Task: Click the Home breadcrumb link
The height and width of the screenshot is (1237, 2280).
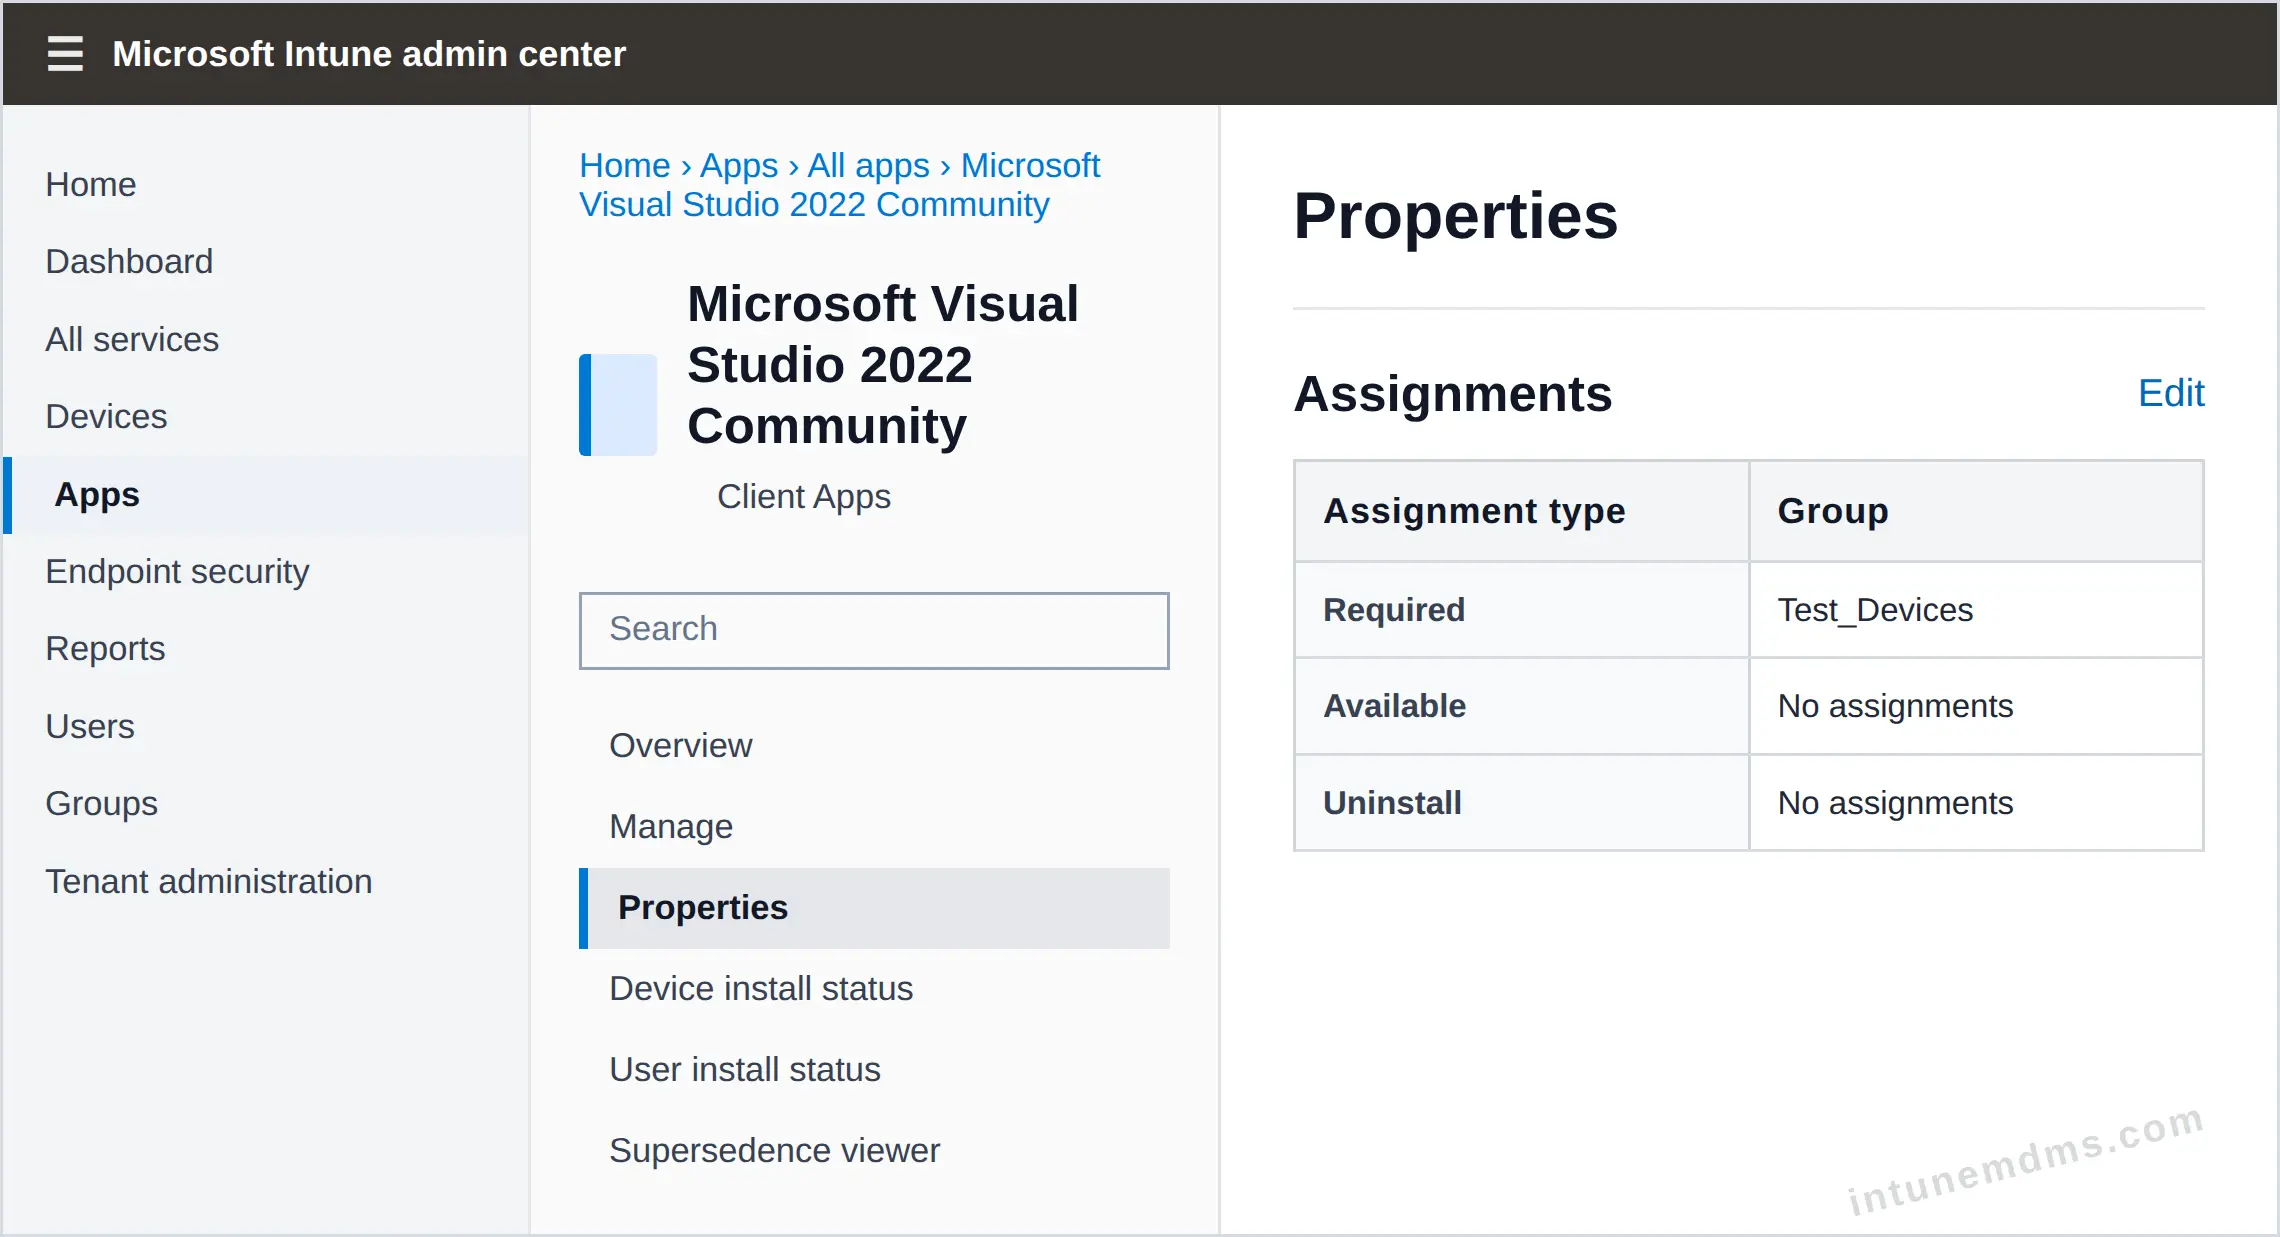Action: (625, 165)
